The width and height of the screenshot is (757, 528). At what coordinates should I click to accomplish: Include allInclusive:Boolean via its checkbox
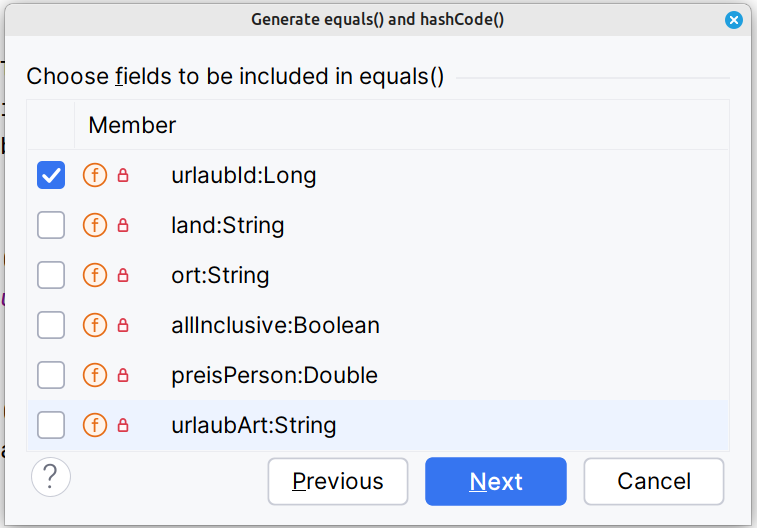[x=51, y=326]
